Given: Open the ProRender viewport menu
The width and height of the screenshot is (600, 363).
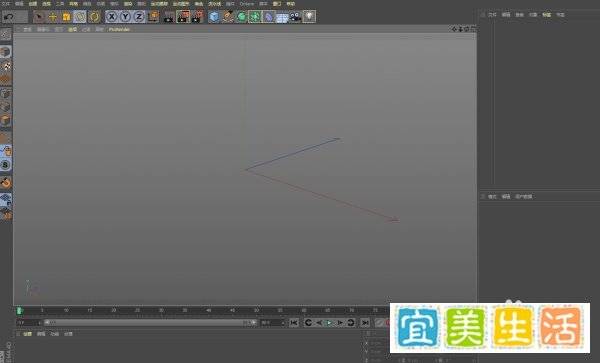Looking at the screenshot, I should pyautogui.click(x=119, y=29).
